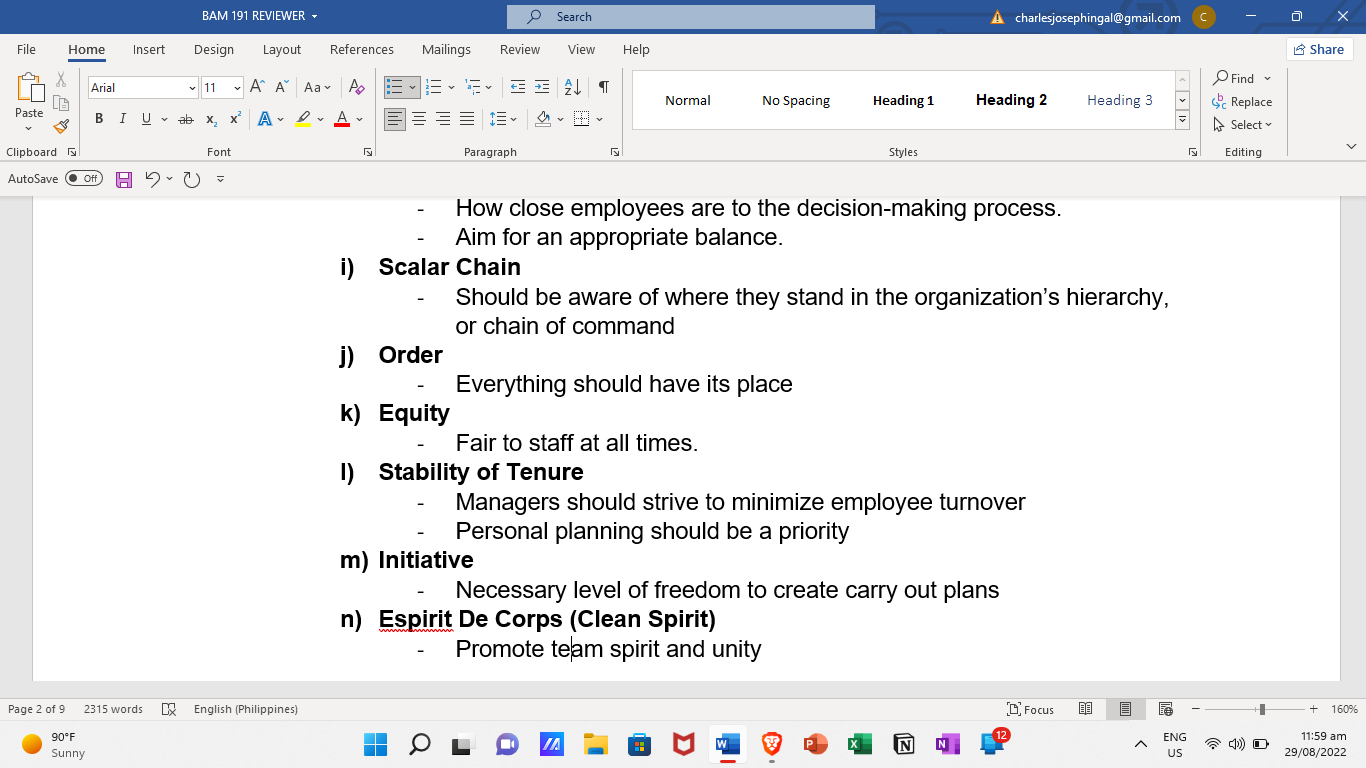This screenshot has width=1366, height=768.
Task: Switch to the Design tab
Action: pyautogui.click(x=214, y=49)
